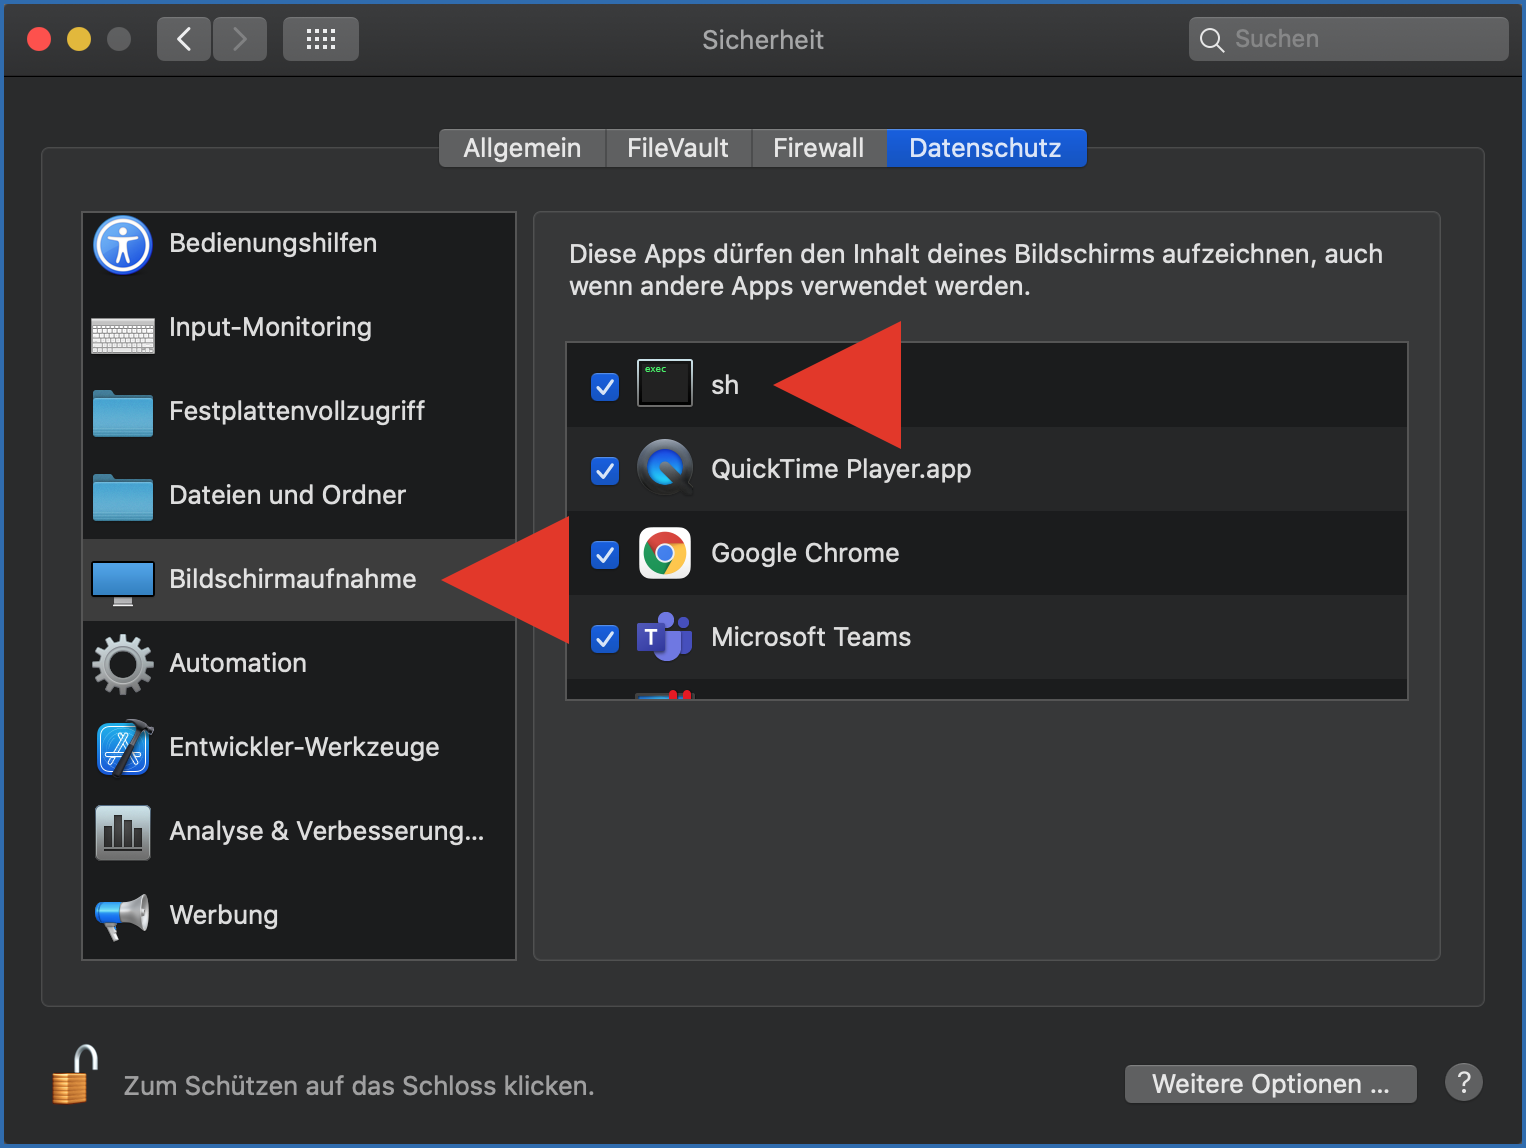Switch to the Firewall tab
The image size is (1526, 1148).
(818, 148)
